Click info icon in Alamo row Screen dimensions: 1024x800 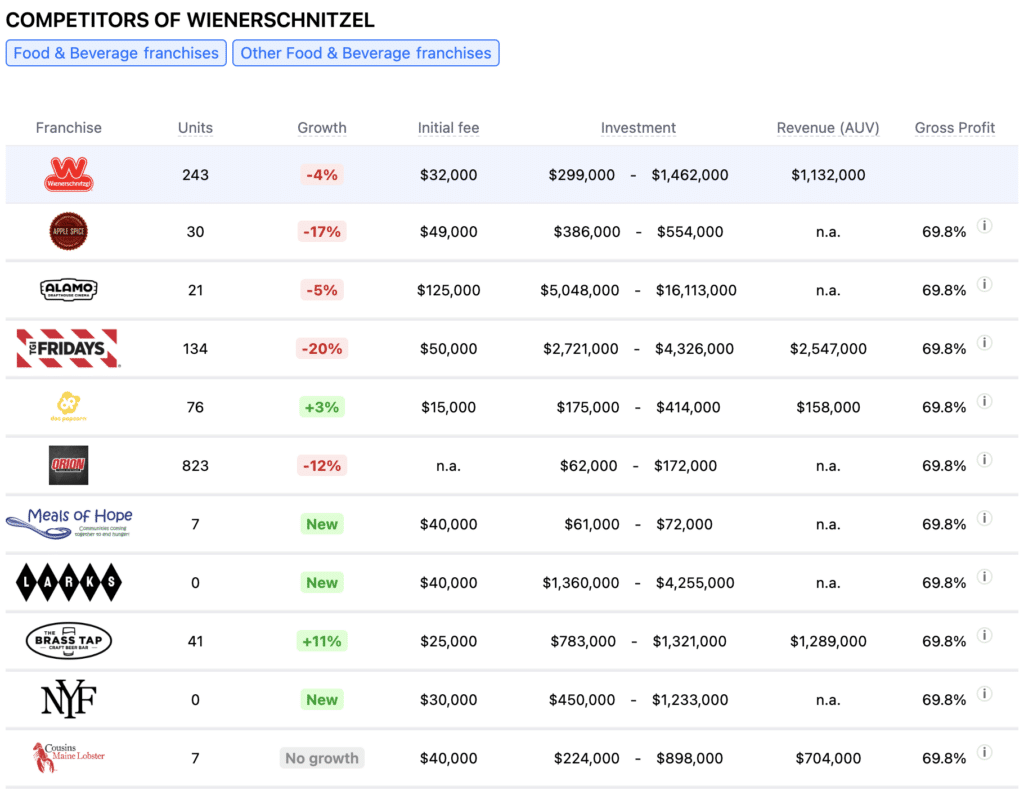pyautogui.click(x=984, y=284)
